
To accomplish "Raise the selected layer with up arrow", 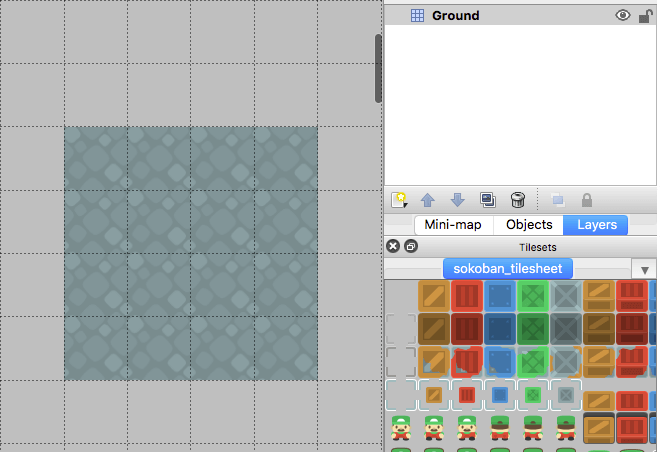I will point(428,200).
